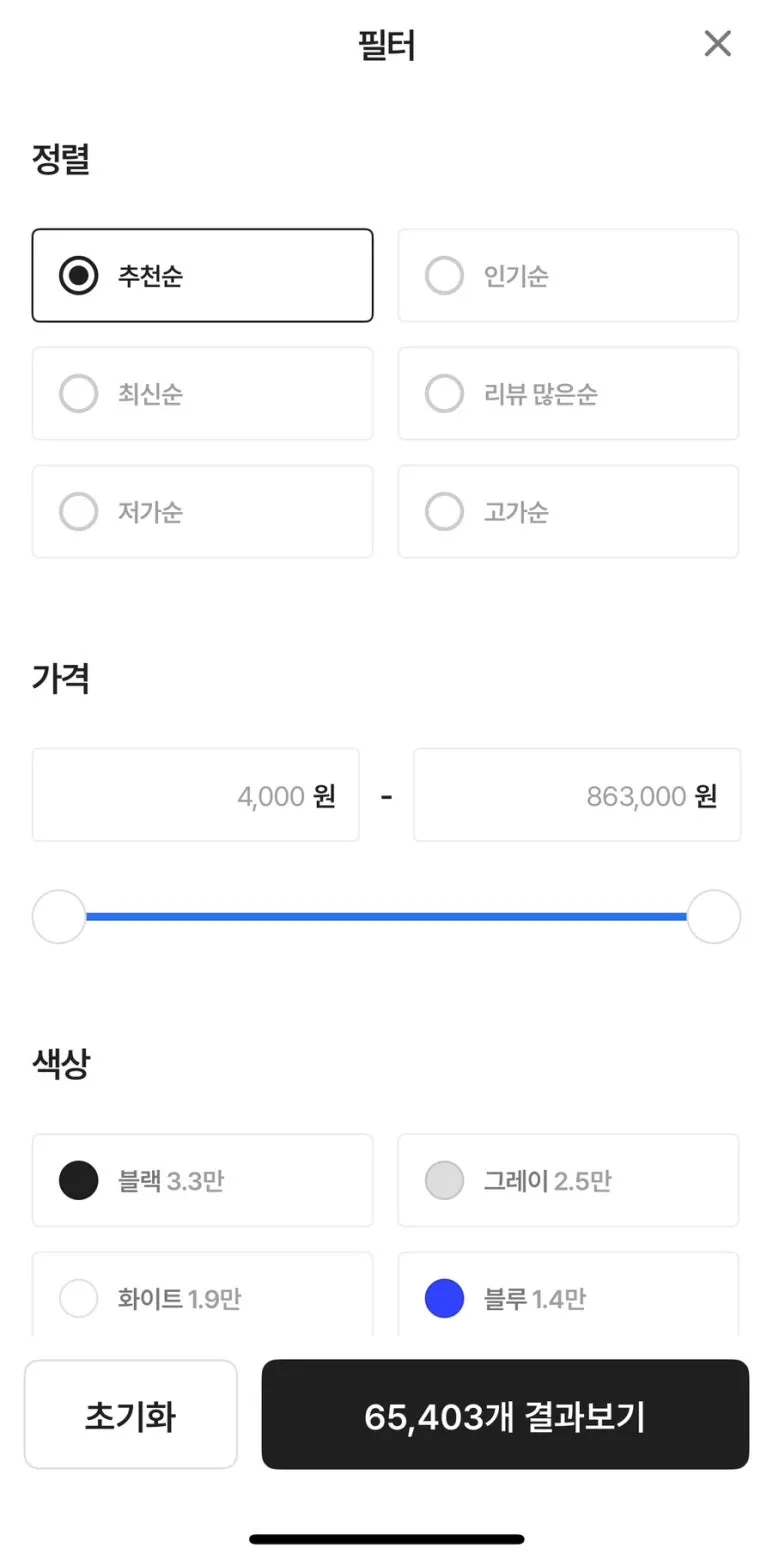Viewport: 773px width, 1560px height.
Task: Select the blue 블루 color swatch
Action: click(x=444, y=1298)
